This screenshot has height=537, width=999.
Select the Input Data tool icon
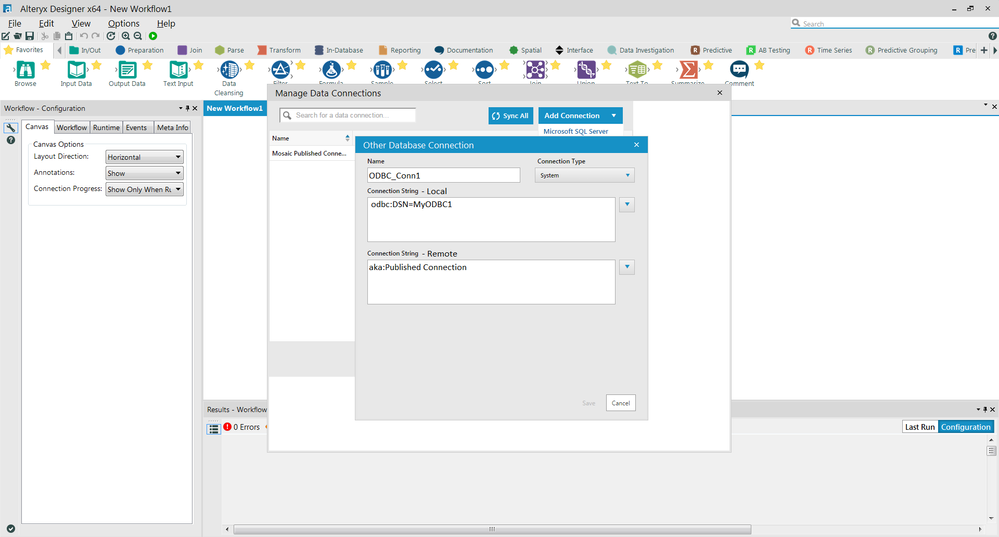[76, 69]
